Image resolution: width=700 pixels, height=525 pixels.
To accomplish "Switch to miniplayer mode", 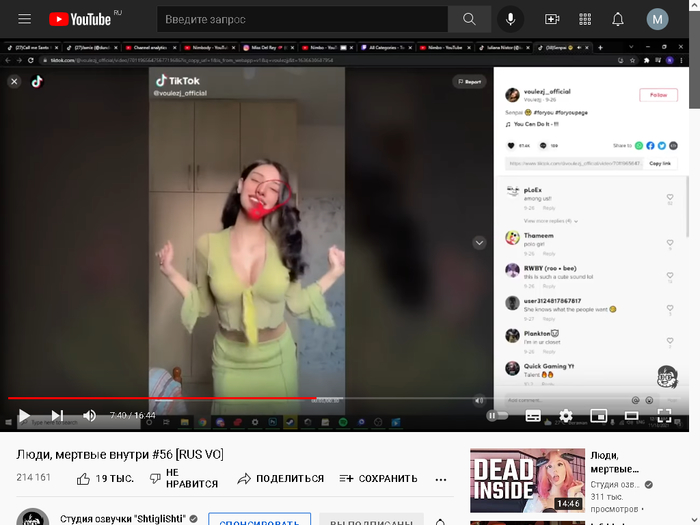I will pyautogui.click(x=599, y=416).
